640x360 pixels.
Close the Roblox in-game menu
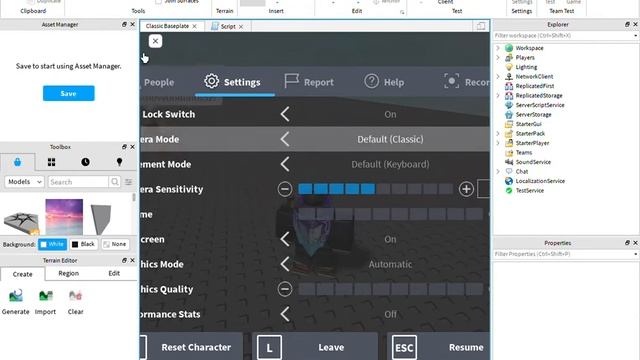tap(155, 41)
